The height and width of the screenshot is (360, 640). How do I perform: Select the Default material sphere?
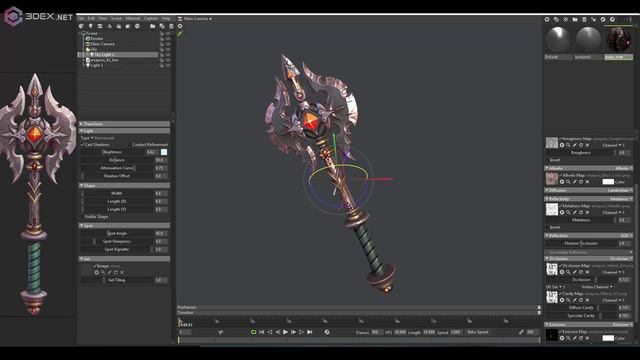coord(558,40)
